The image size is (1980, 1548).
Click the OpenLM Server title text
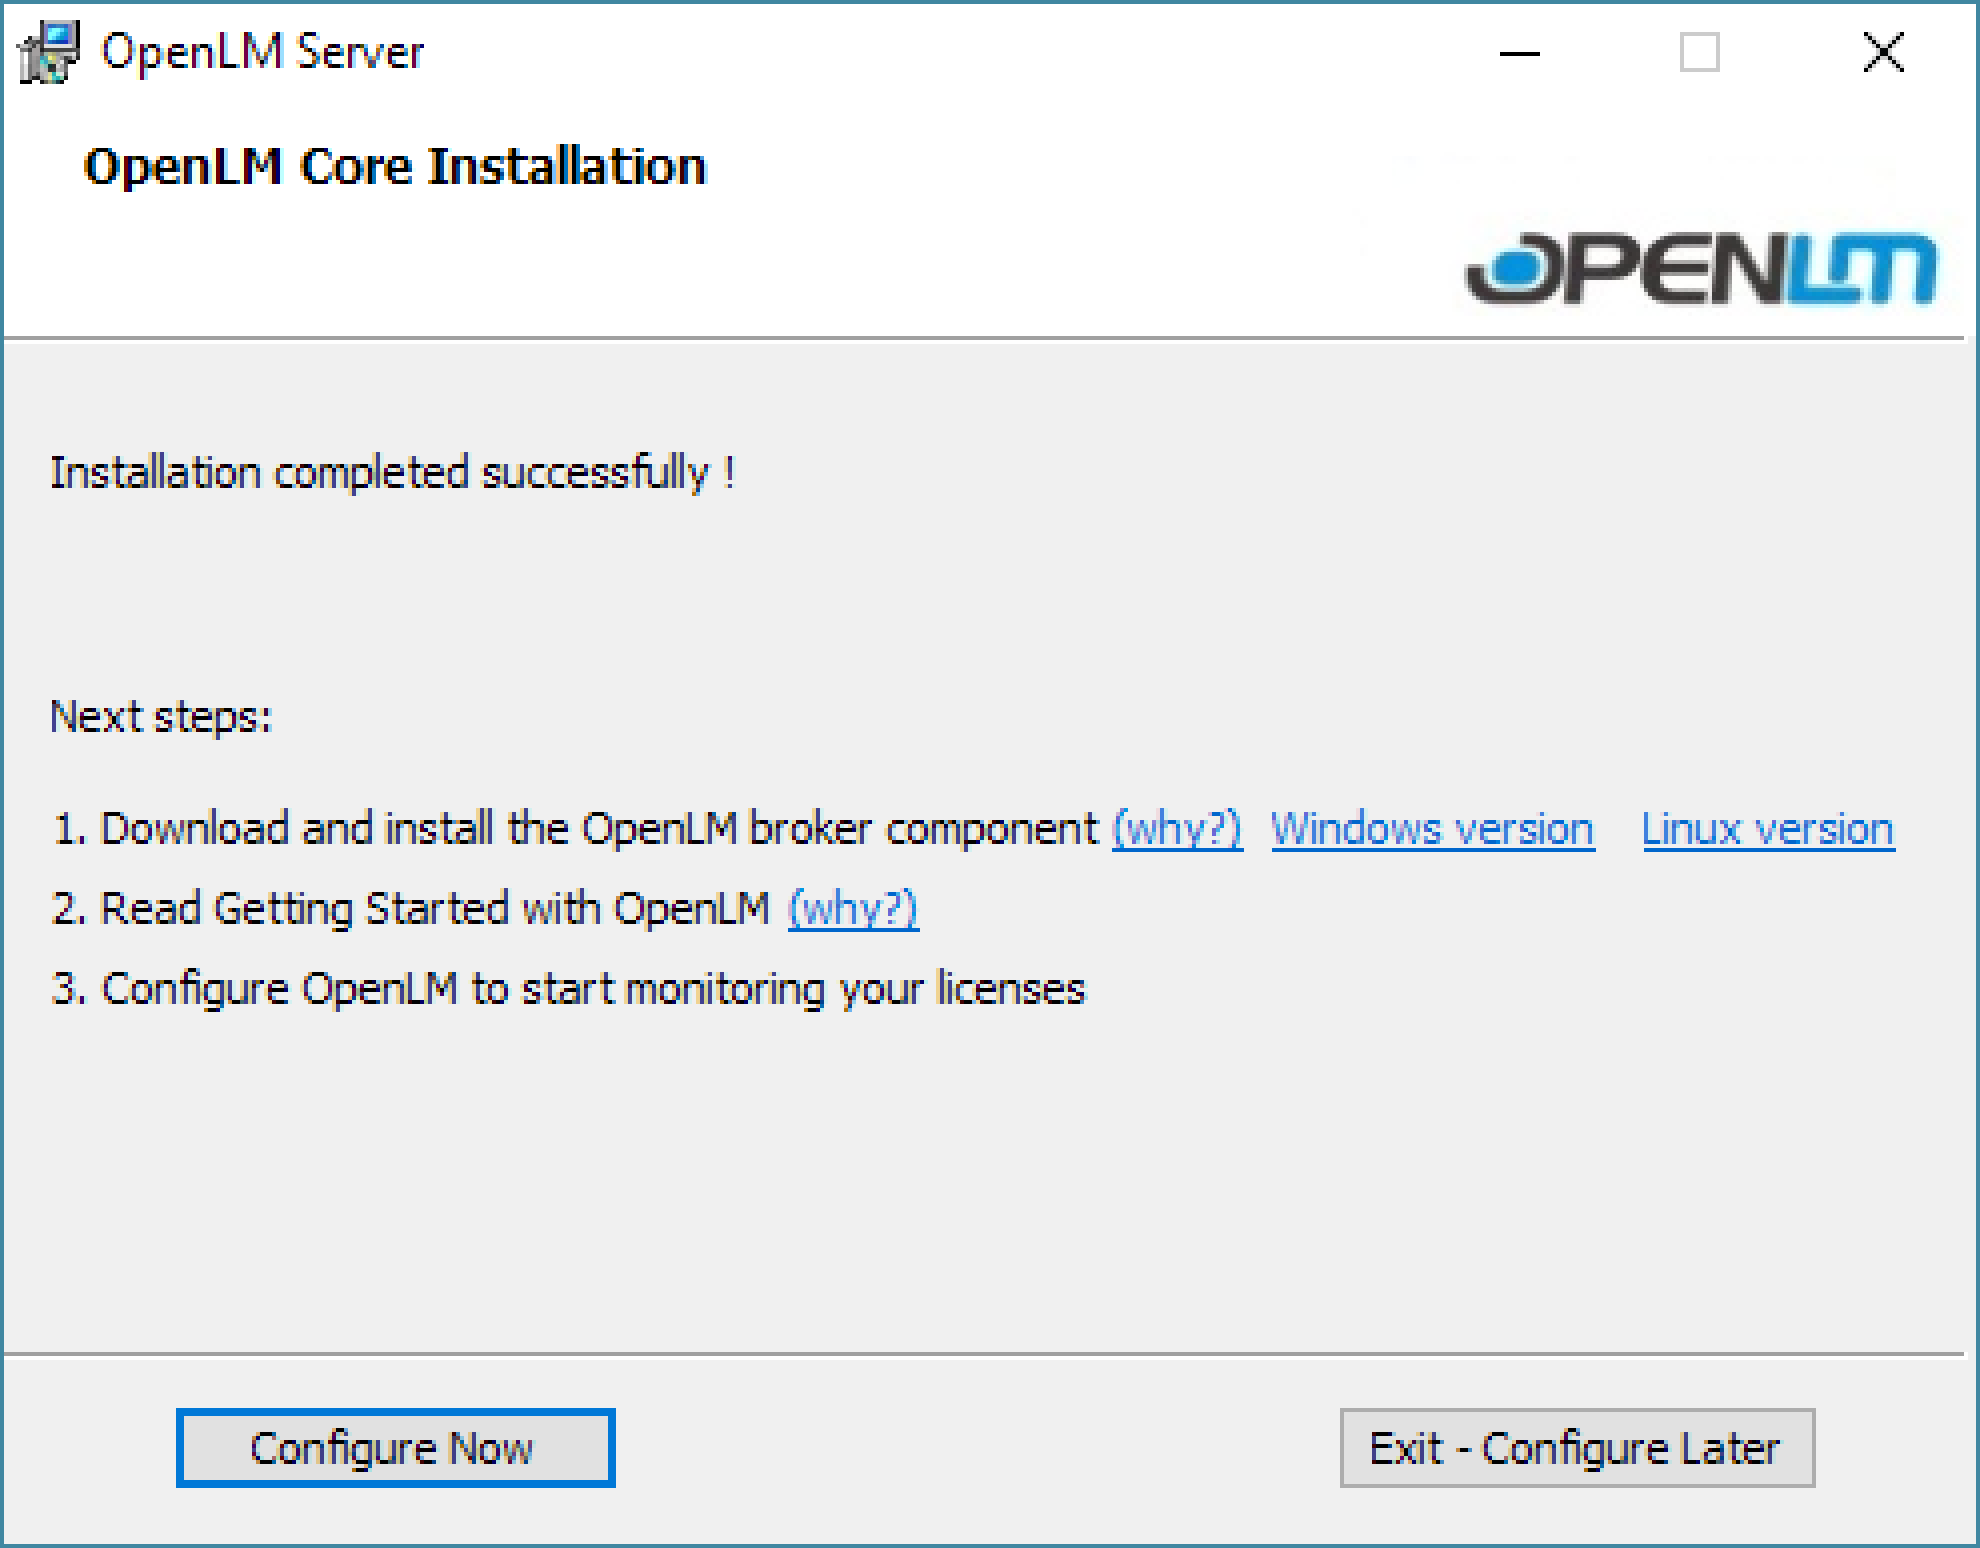click(262, 52)
